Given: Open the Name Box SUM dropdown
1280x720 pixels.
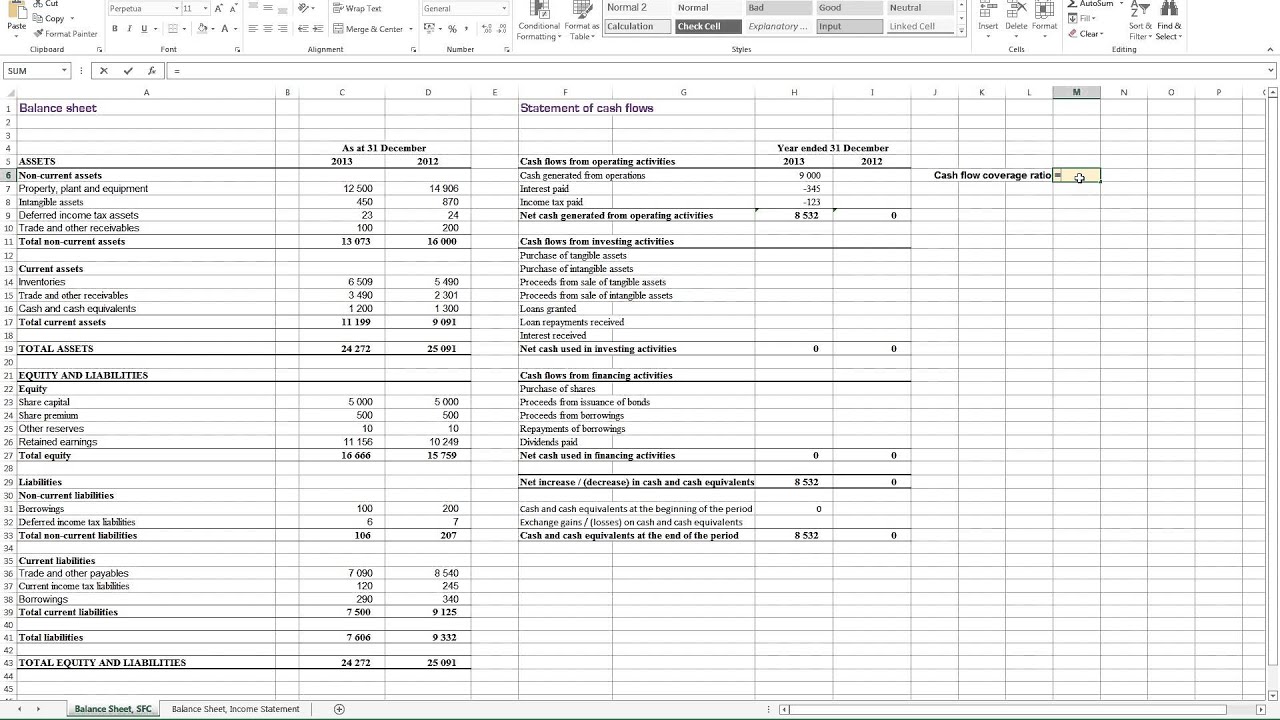Looking at the screenshot, I should (64, 71).
